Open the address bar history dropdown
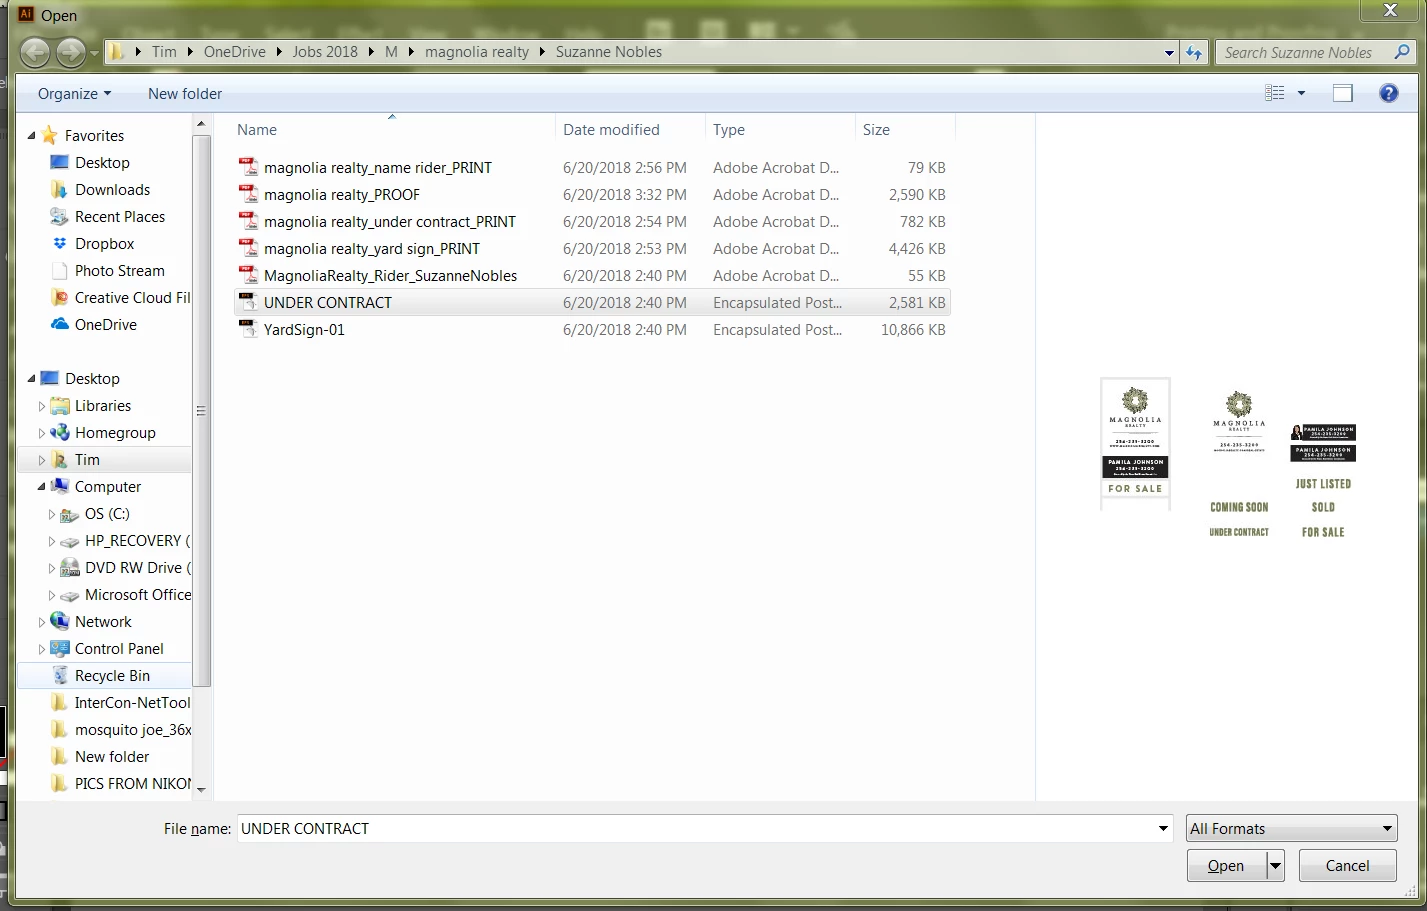The image size is (1427, 911). click(x=1169, y=52)
